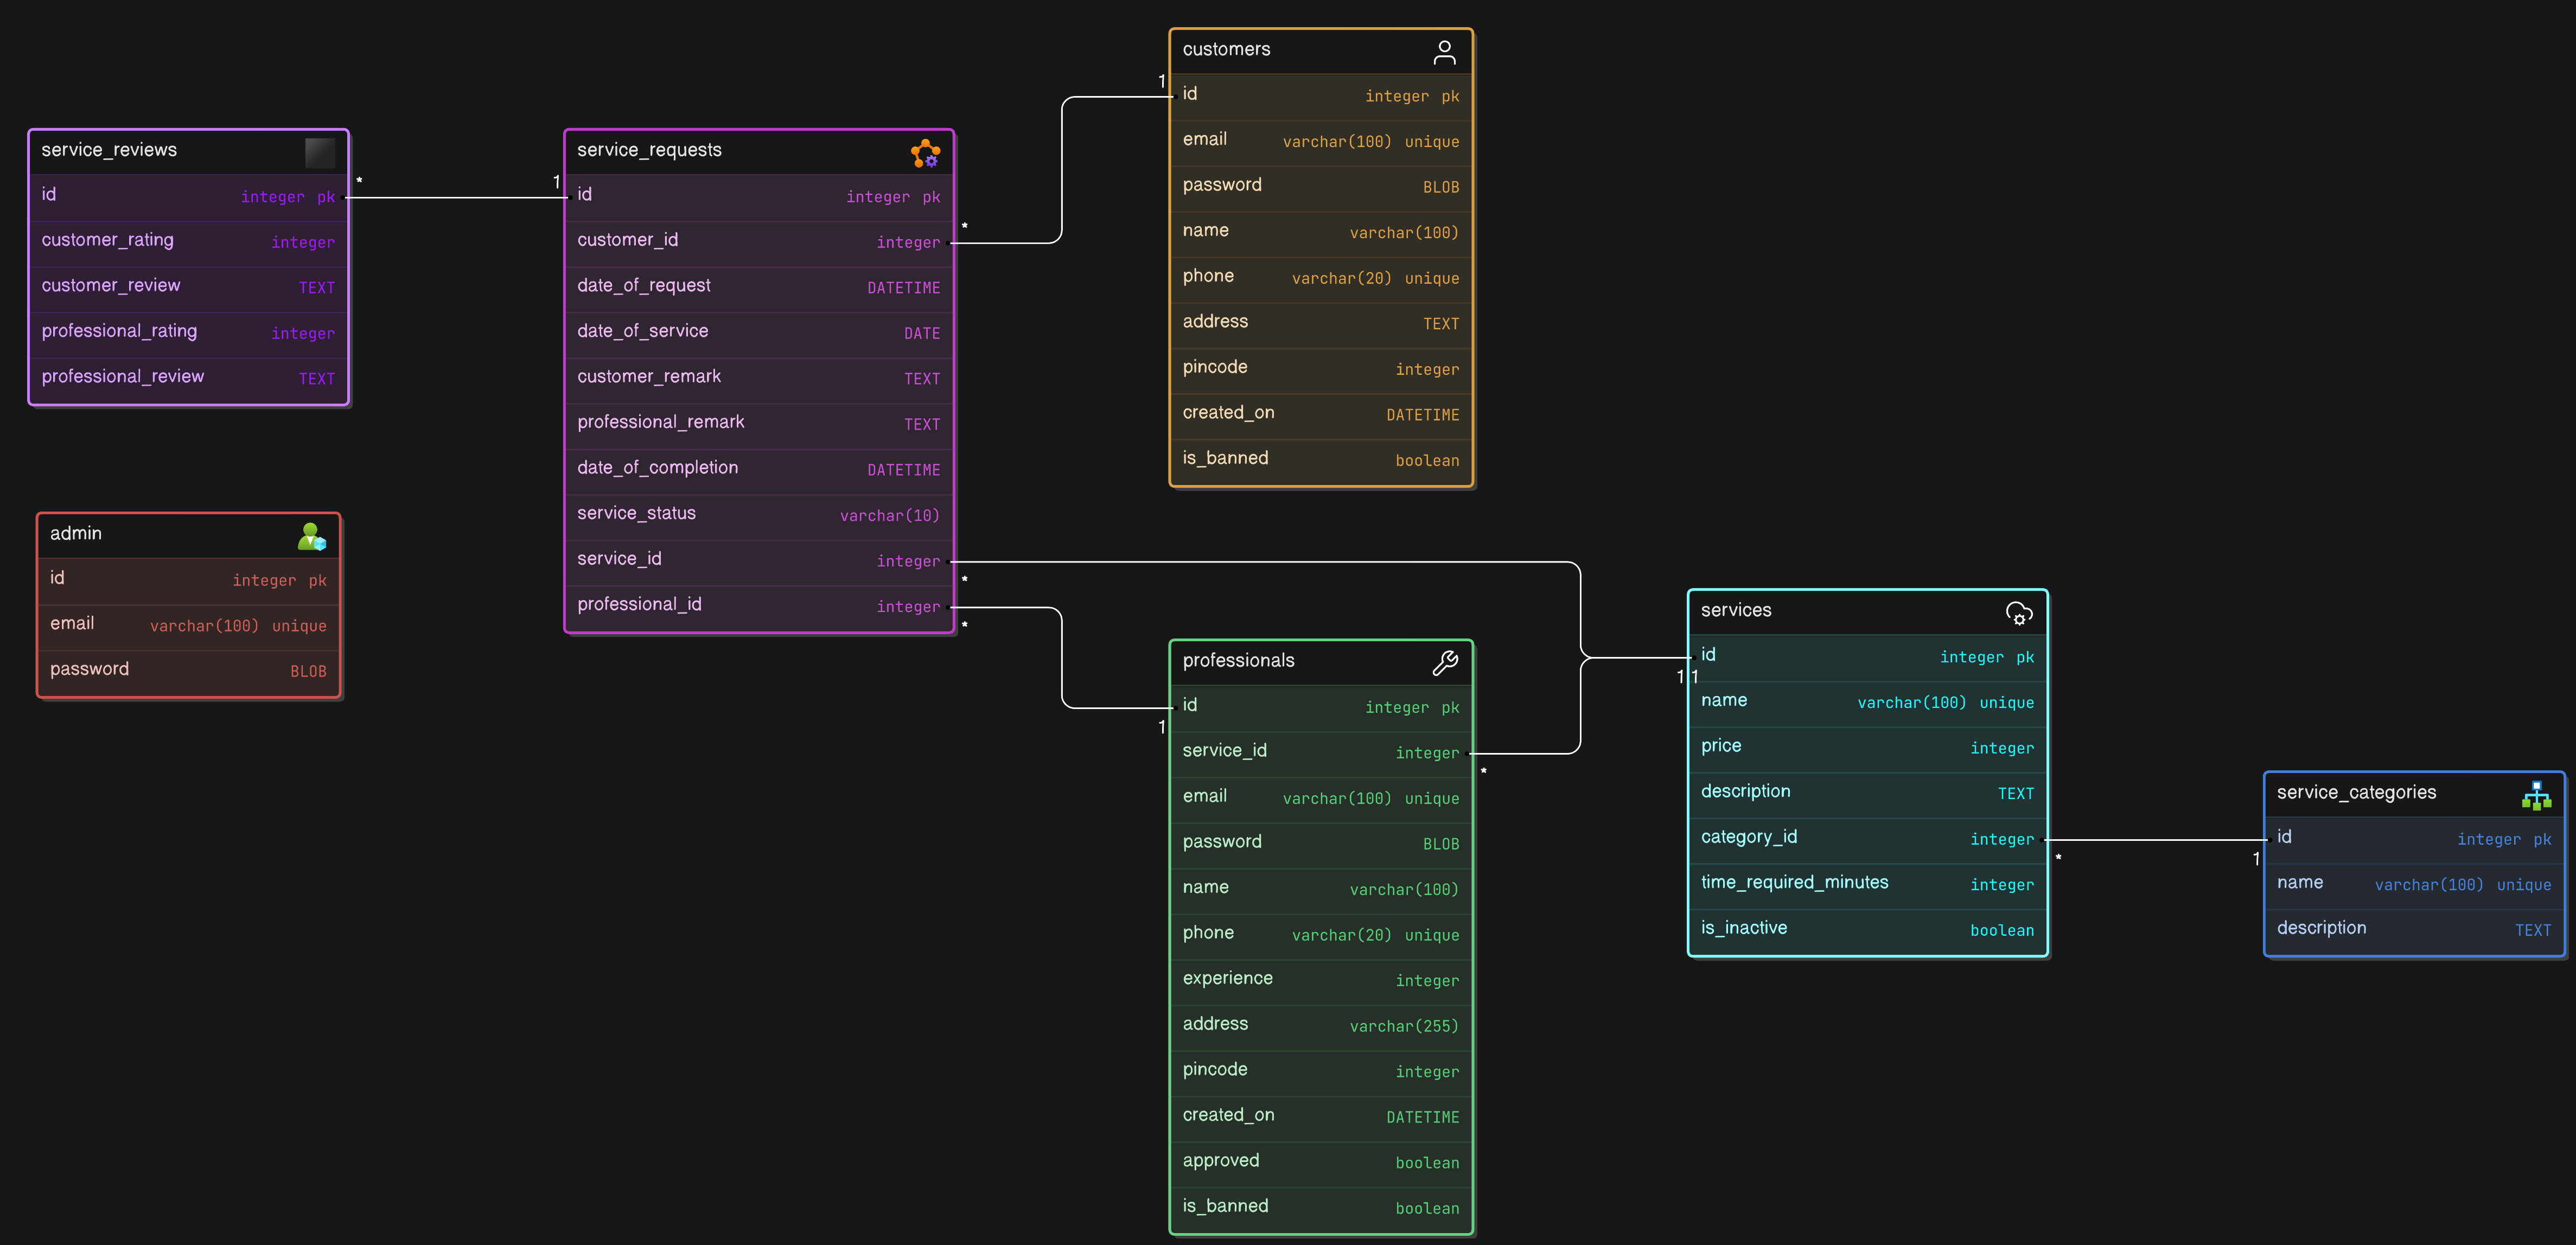The height and width of the screenshot is (1245, 2576).
Task: Select the approved boolean row in professionals
Action: pos(1320,1161)
